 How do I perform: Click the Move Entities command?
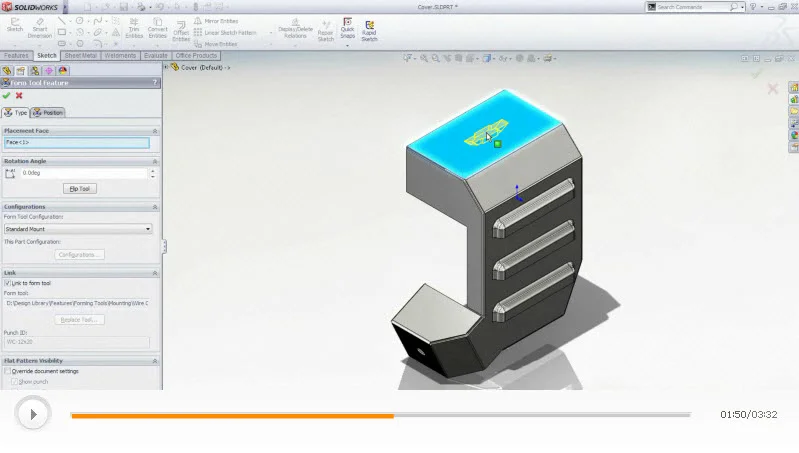pyautogui.click(x=216, y=44)
